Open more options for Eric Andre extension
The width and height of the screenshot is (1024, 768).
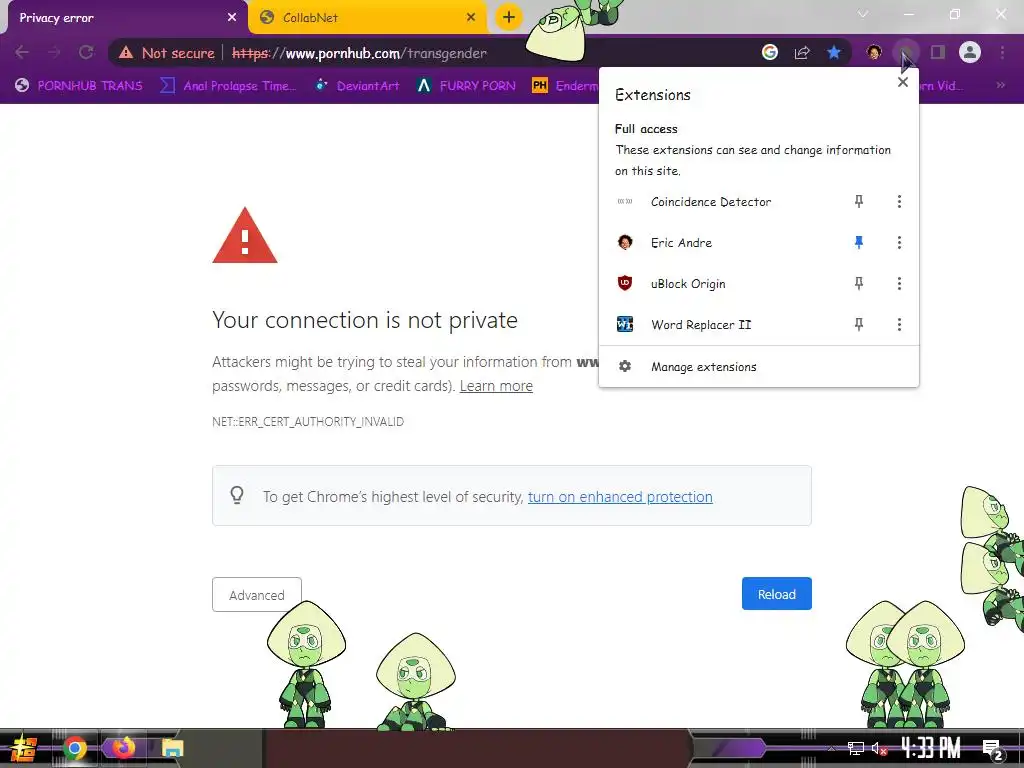tap(899, 243)
